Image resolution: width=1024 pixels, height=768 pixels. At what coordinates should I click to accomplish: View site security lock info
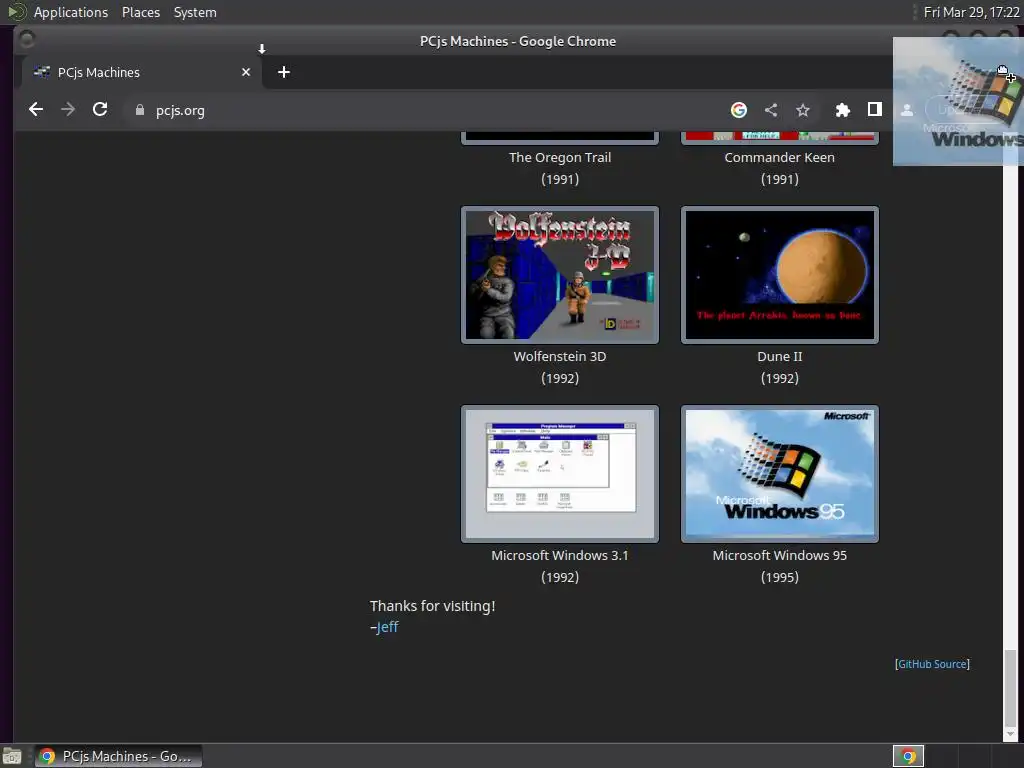pyautogui.click(x=140, y=110)
